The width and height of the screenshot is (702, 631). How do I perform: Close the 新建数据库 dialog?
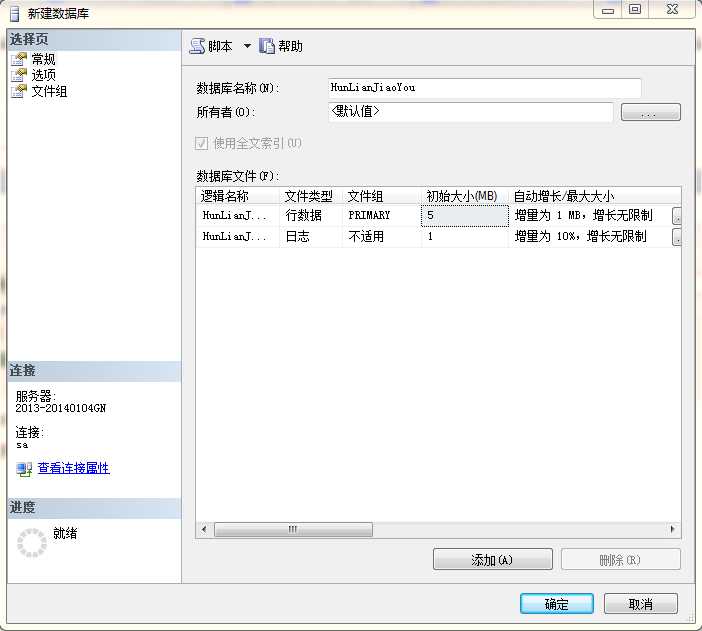click(672, 9)
